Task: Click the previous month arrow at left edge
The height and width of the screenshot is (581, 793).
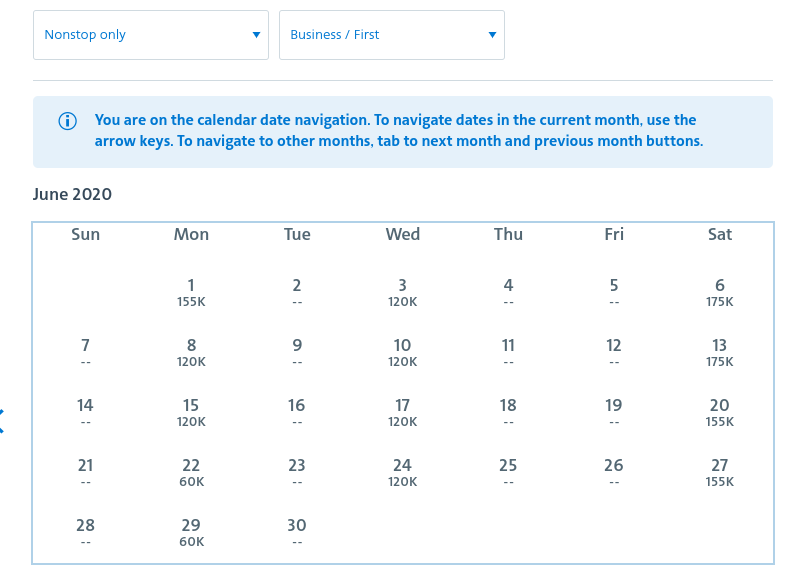Action: pyautogui.click(x=2, y=421)
